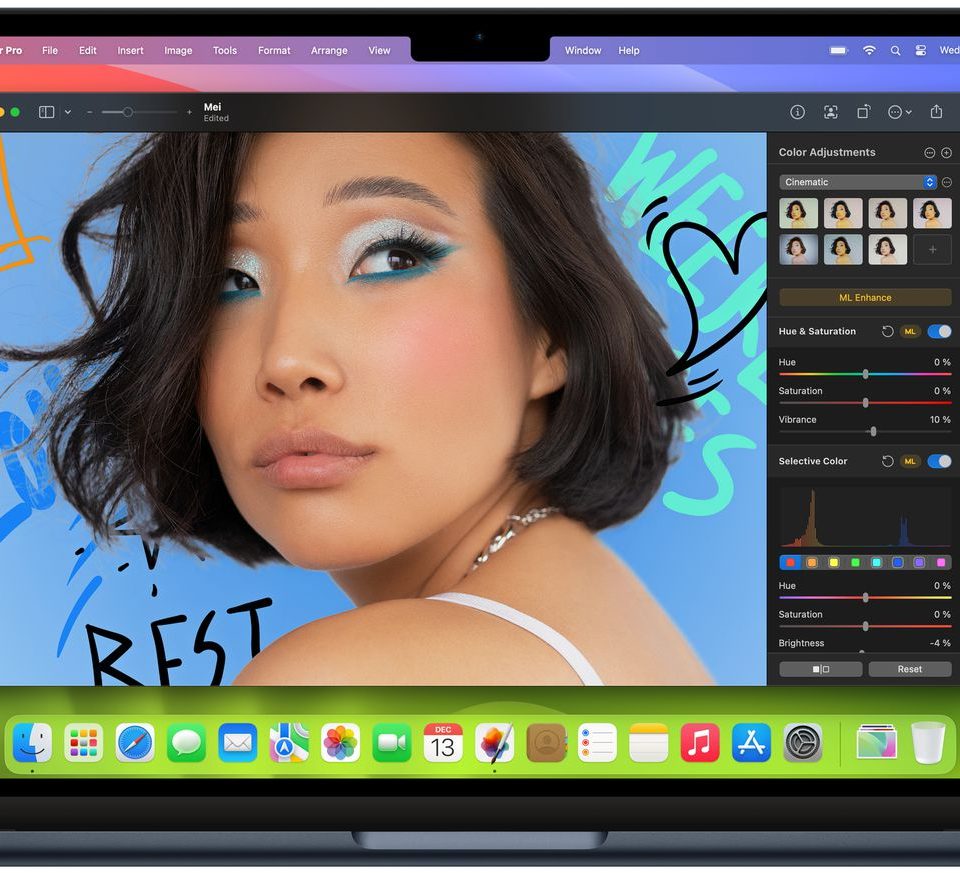This screenshot has height=873, width=960.
Task: Click the Vibrance slider handle
Action: coord(873,431)
